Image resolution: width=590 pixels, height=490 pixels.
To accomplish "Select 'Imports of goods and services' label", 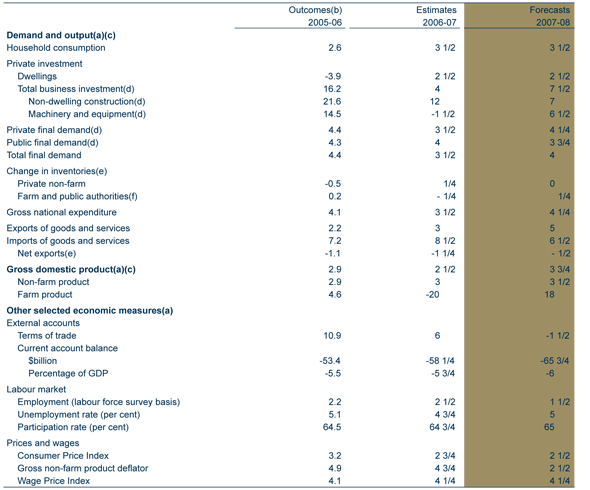I will coord(68,241).
